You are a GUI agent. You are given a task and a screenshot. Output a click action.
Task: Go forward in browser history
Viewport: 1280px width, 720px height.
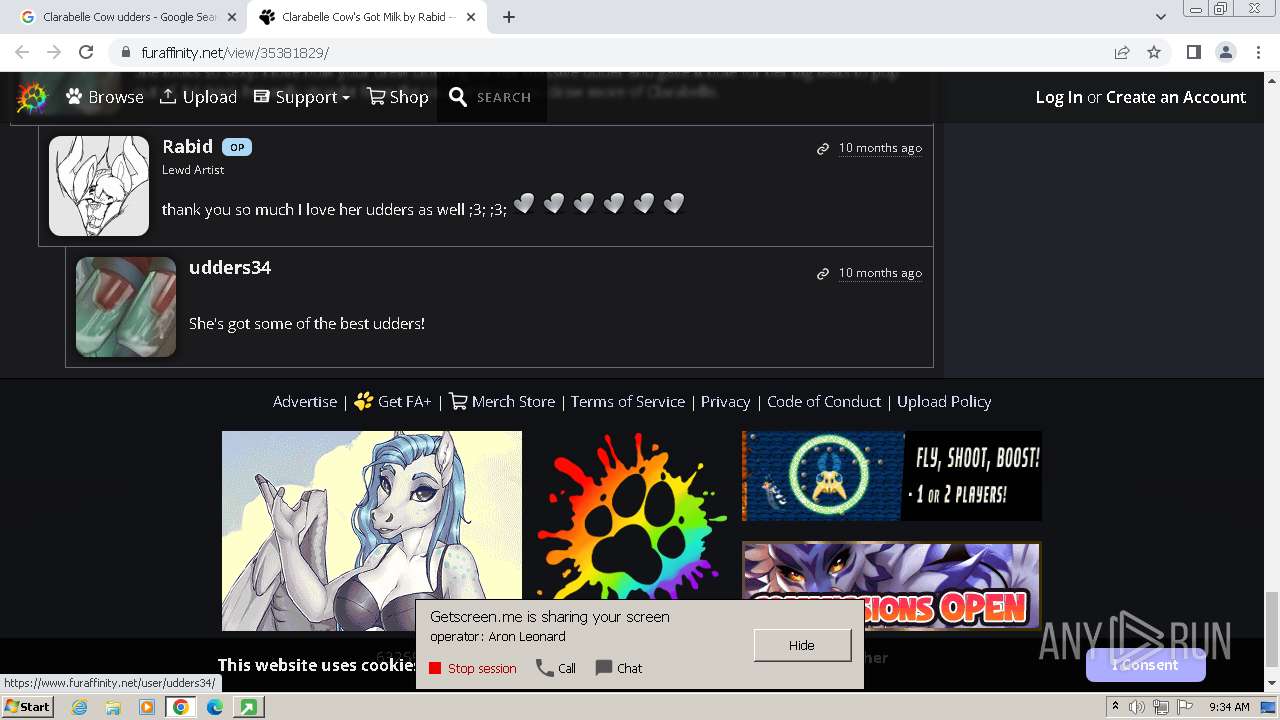(54, 52)
